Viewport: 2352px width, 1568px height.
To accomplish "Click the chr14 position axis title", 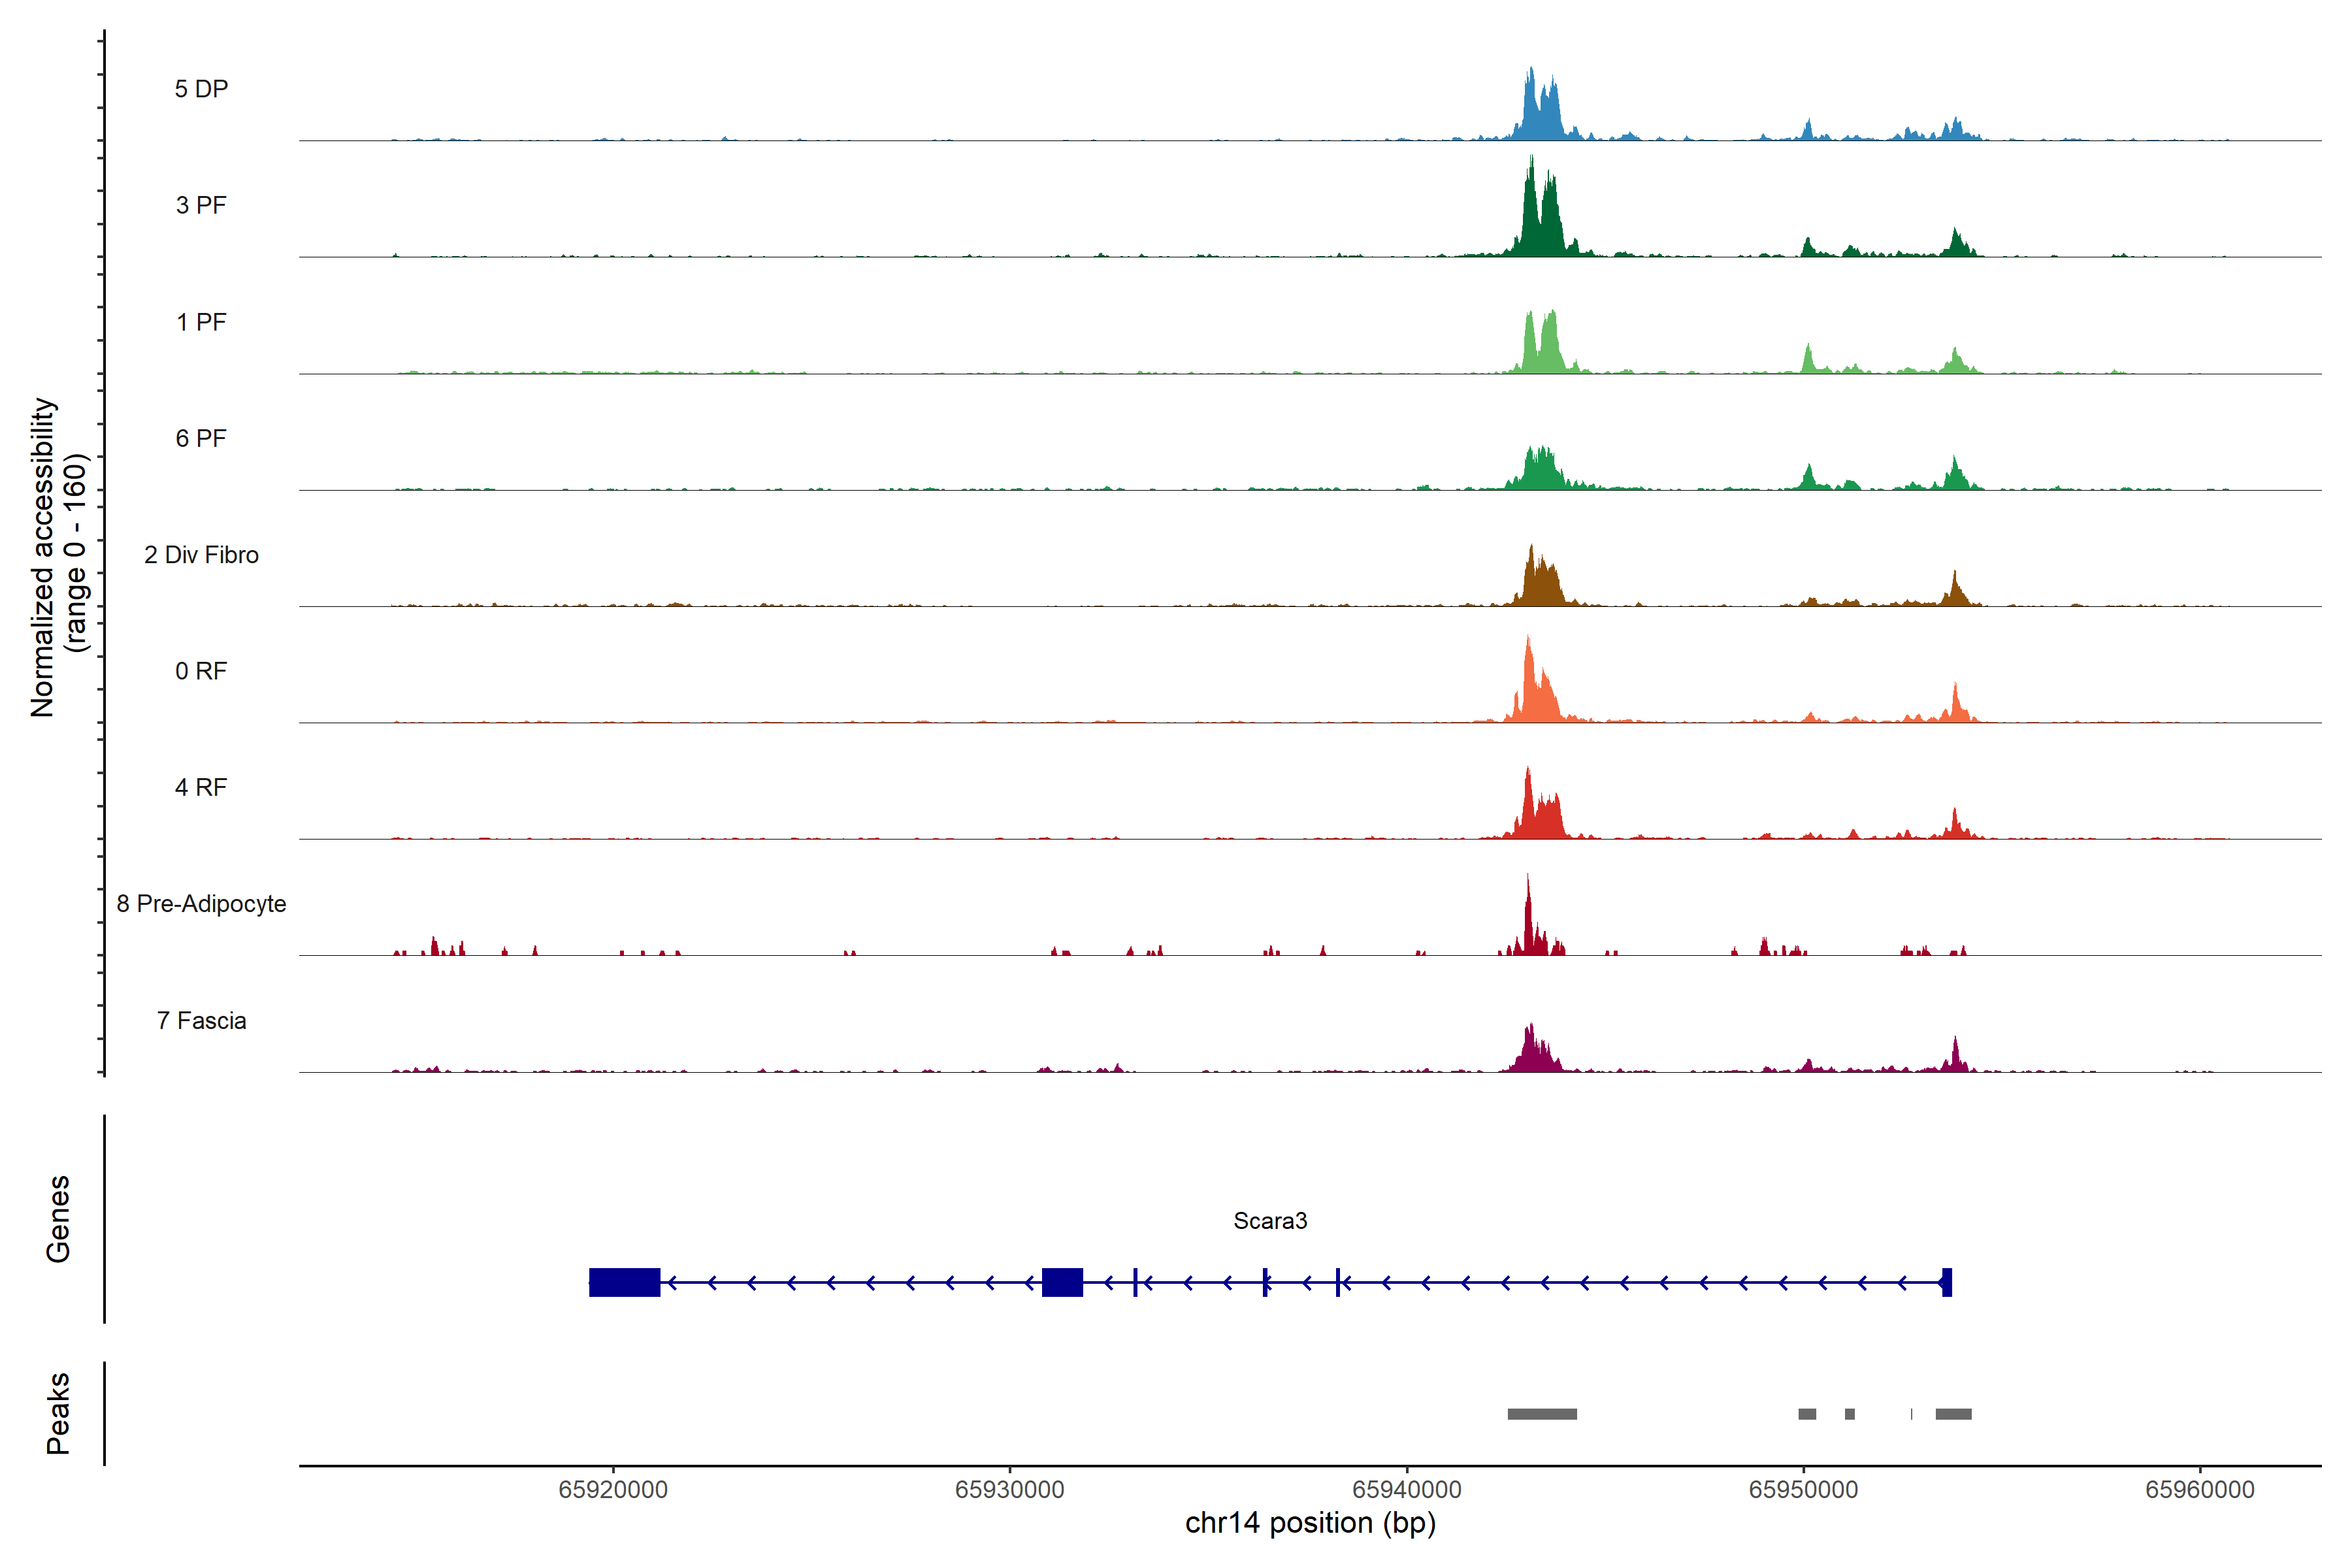I will pos(1310,1523).
